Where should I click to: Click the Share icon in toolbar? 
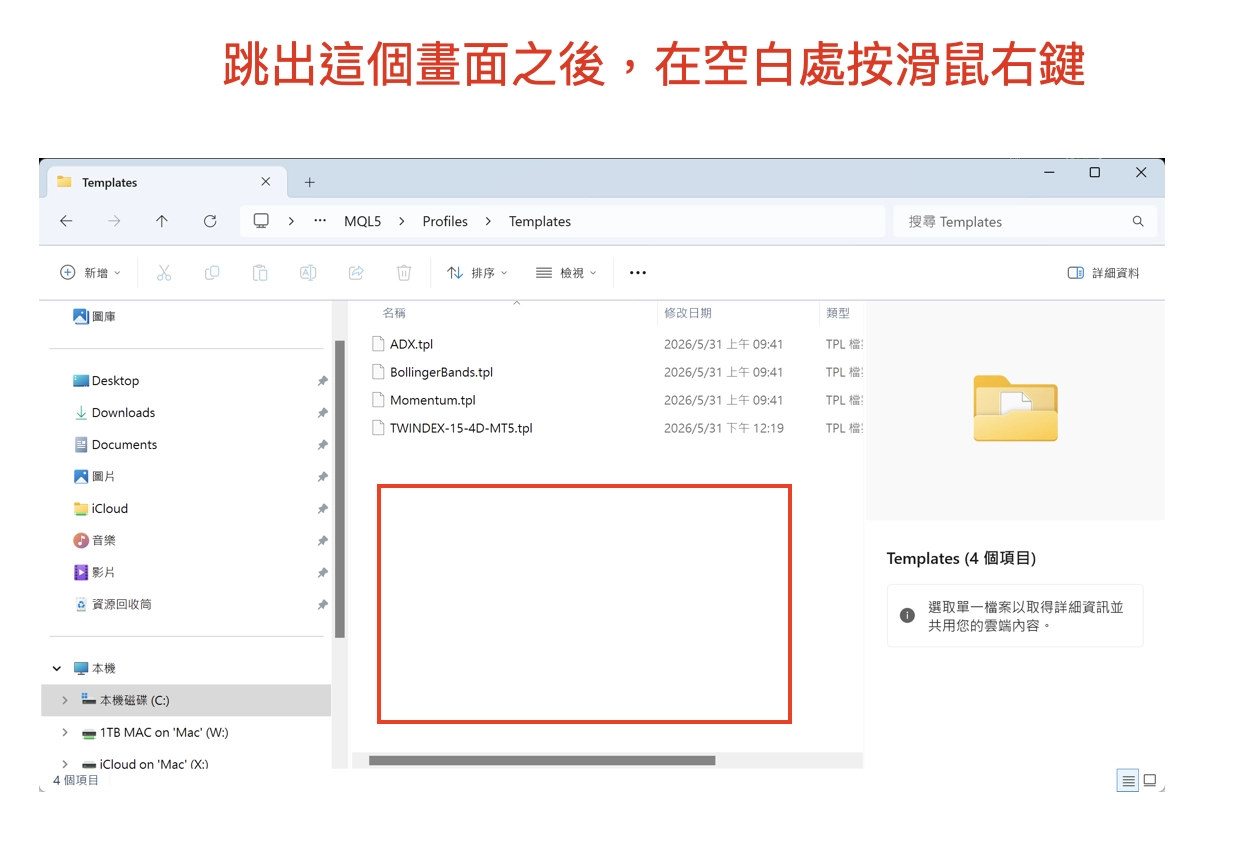point(356,272)
